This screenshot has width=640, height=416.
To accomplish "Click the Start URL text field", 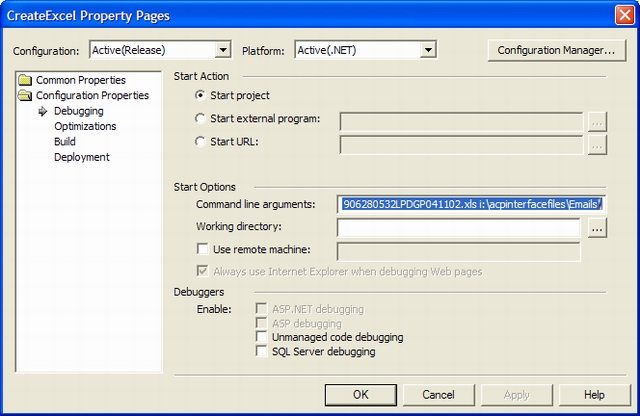I will click(461, 145).
